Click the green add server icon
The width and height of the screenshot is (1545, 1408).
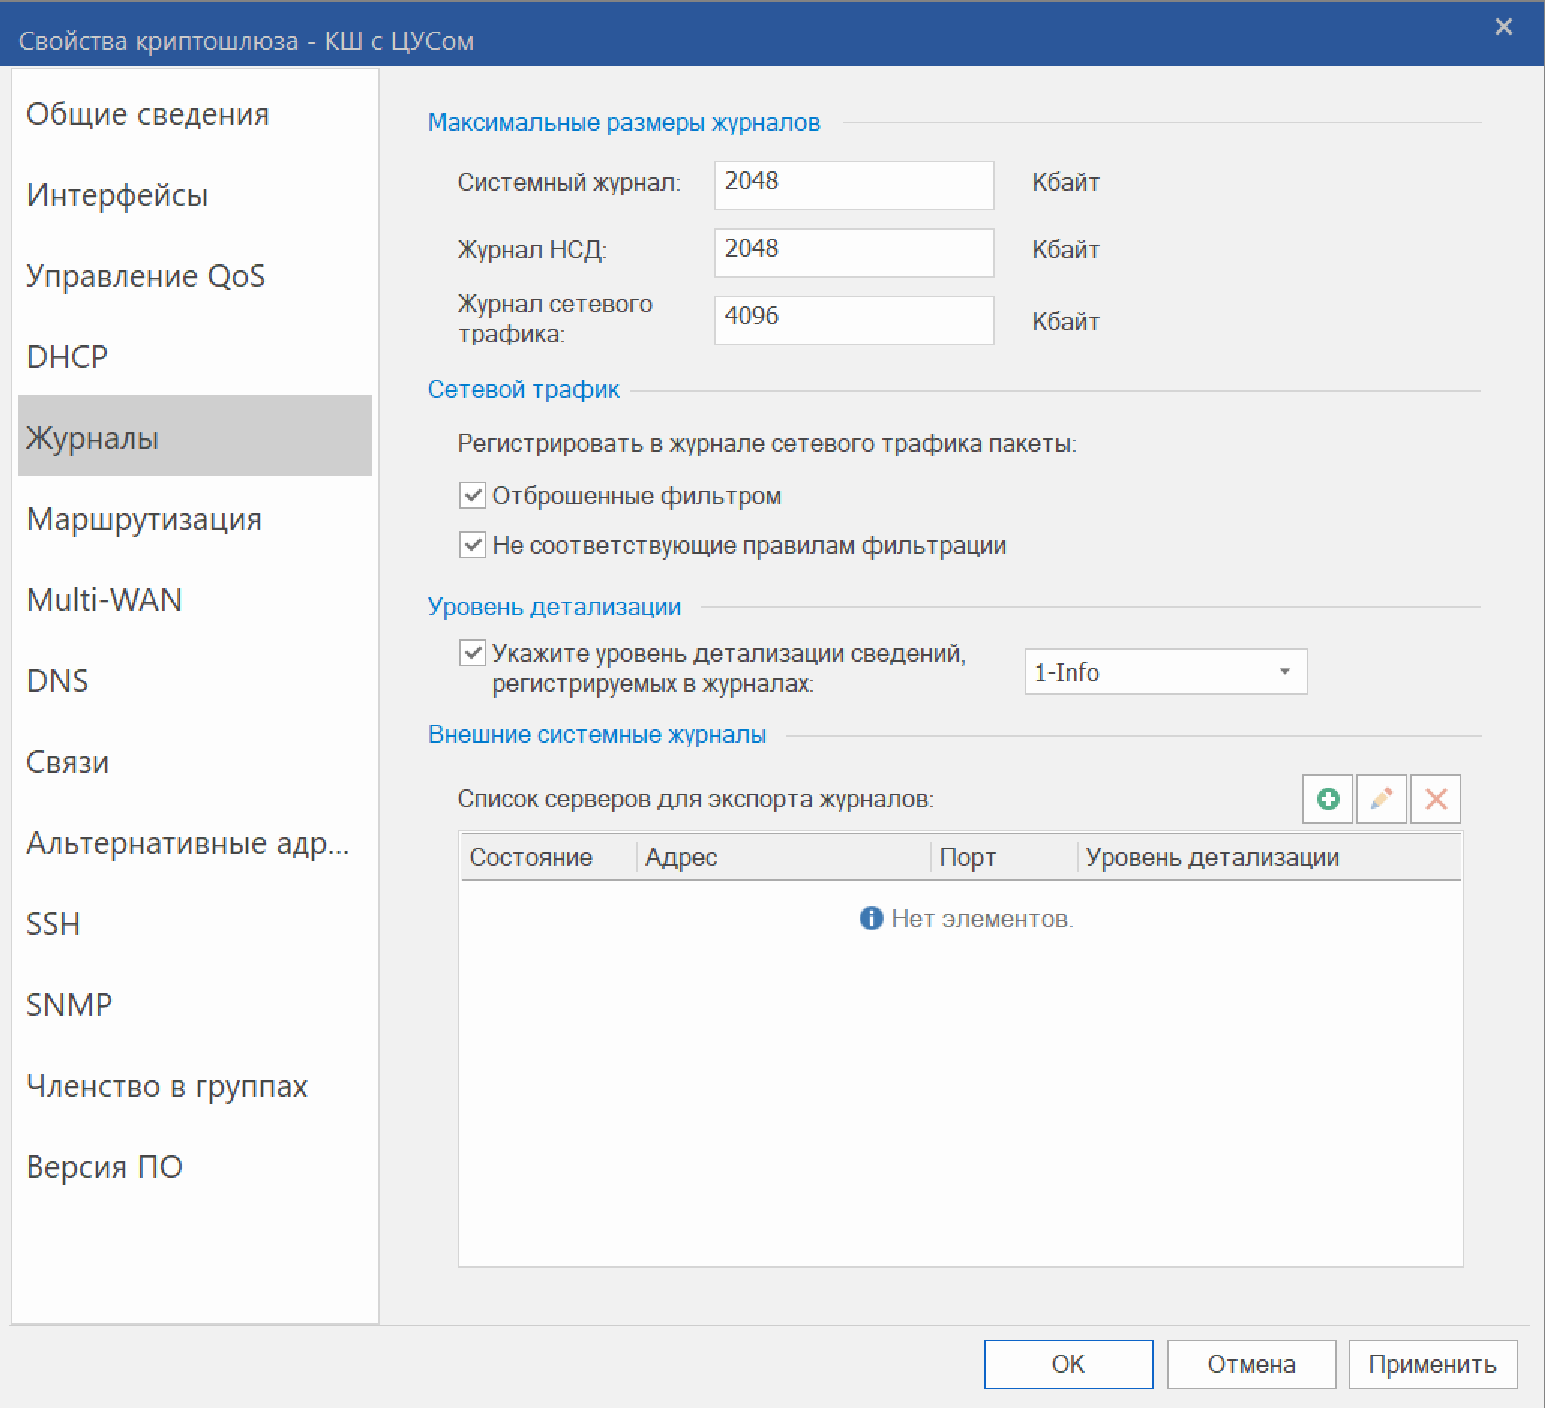coord(1327,799)
